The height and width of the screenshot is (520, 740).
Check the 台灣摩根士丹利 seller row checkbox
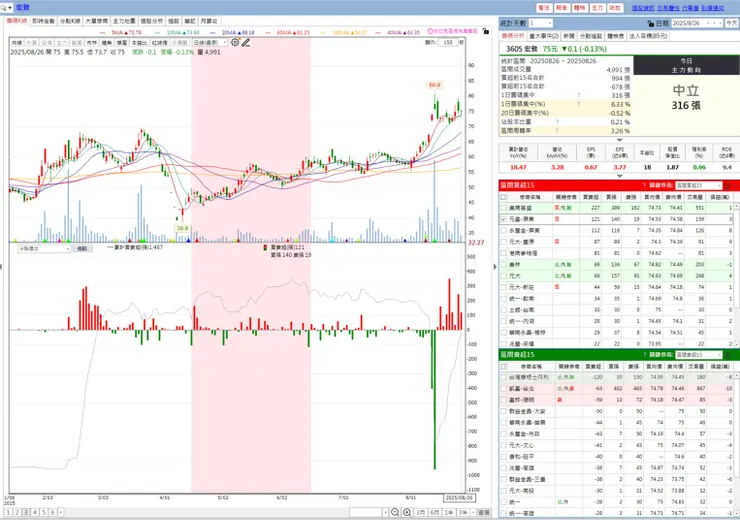504,377
